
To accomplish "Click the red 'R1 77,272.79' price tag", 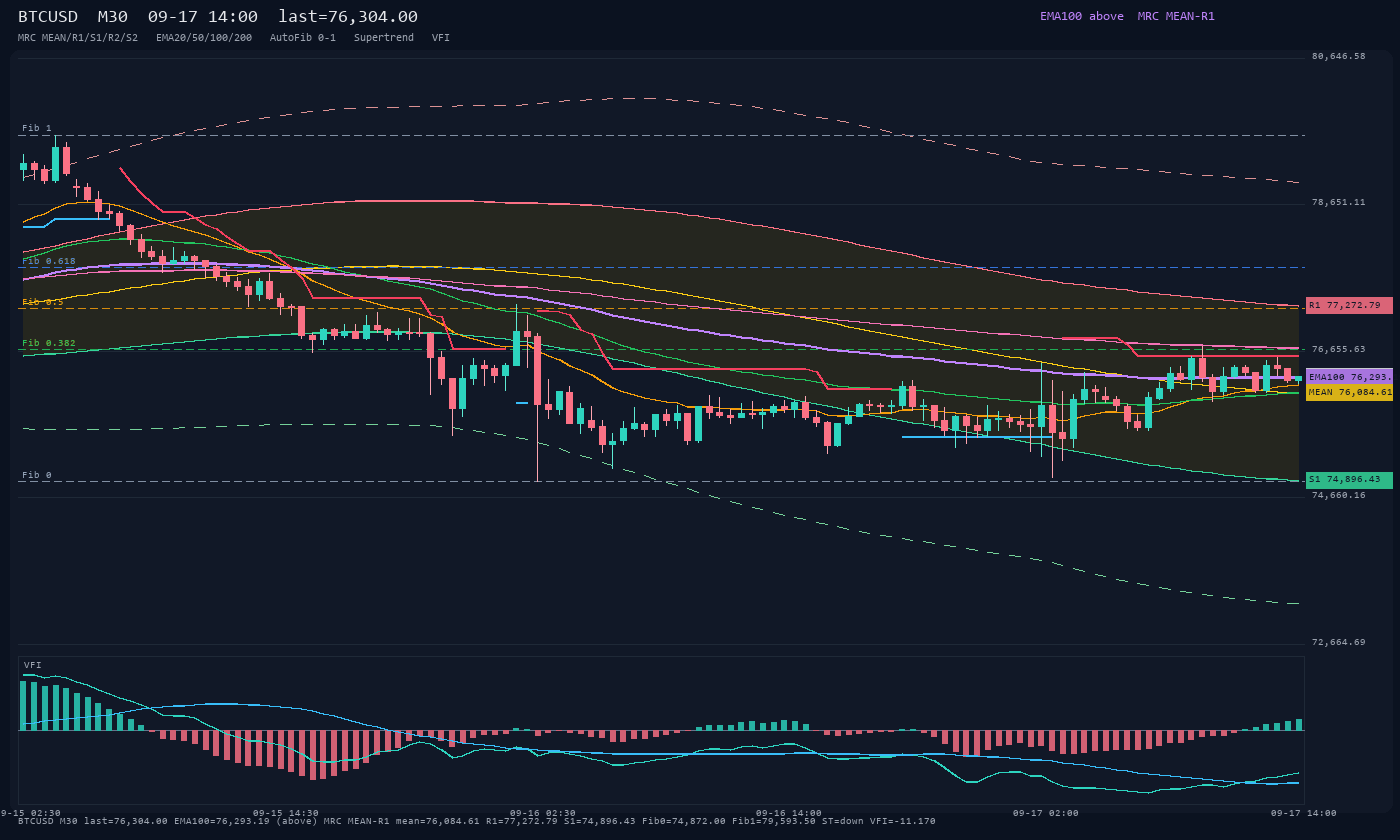I will pos(1349,305).
